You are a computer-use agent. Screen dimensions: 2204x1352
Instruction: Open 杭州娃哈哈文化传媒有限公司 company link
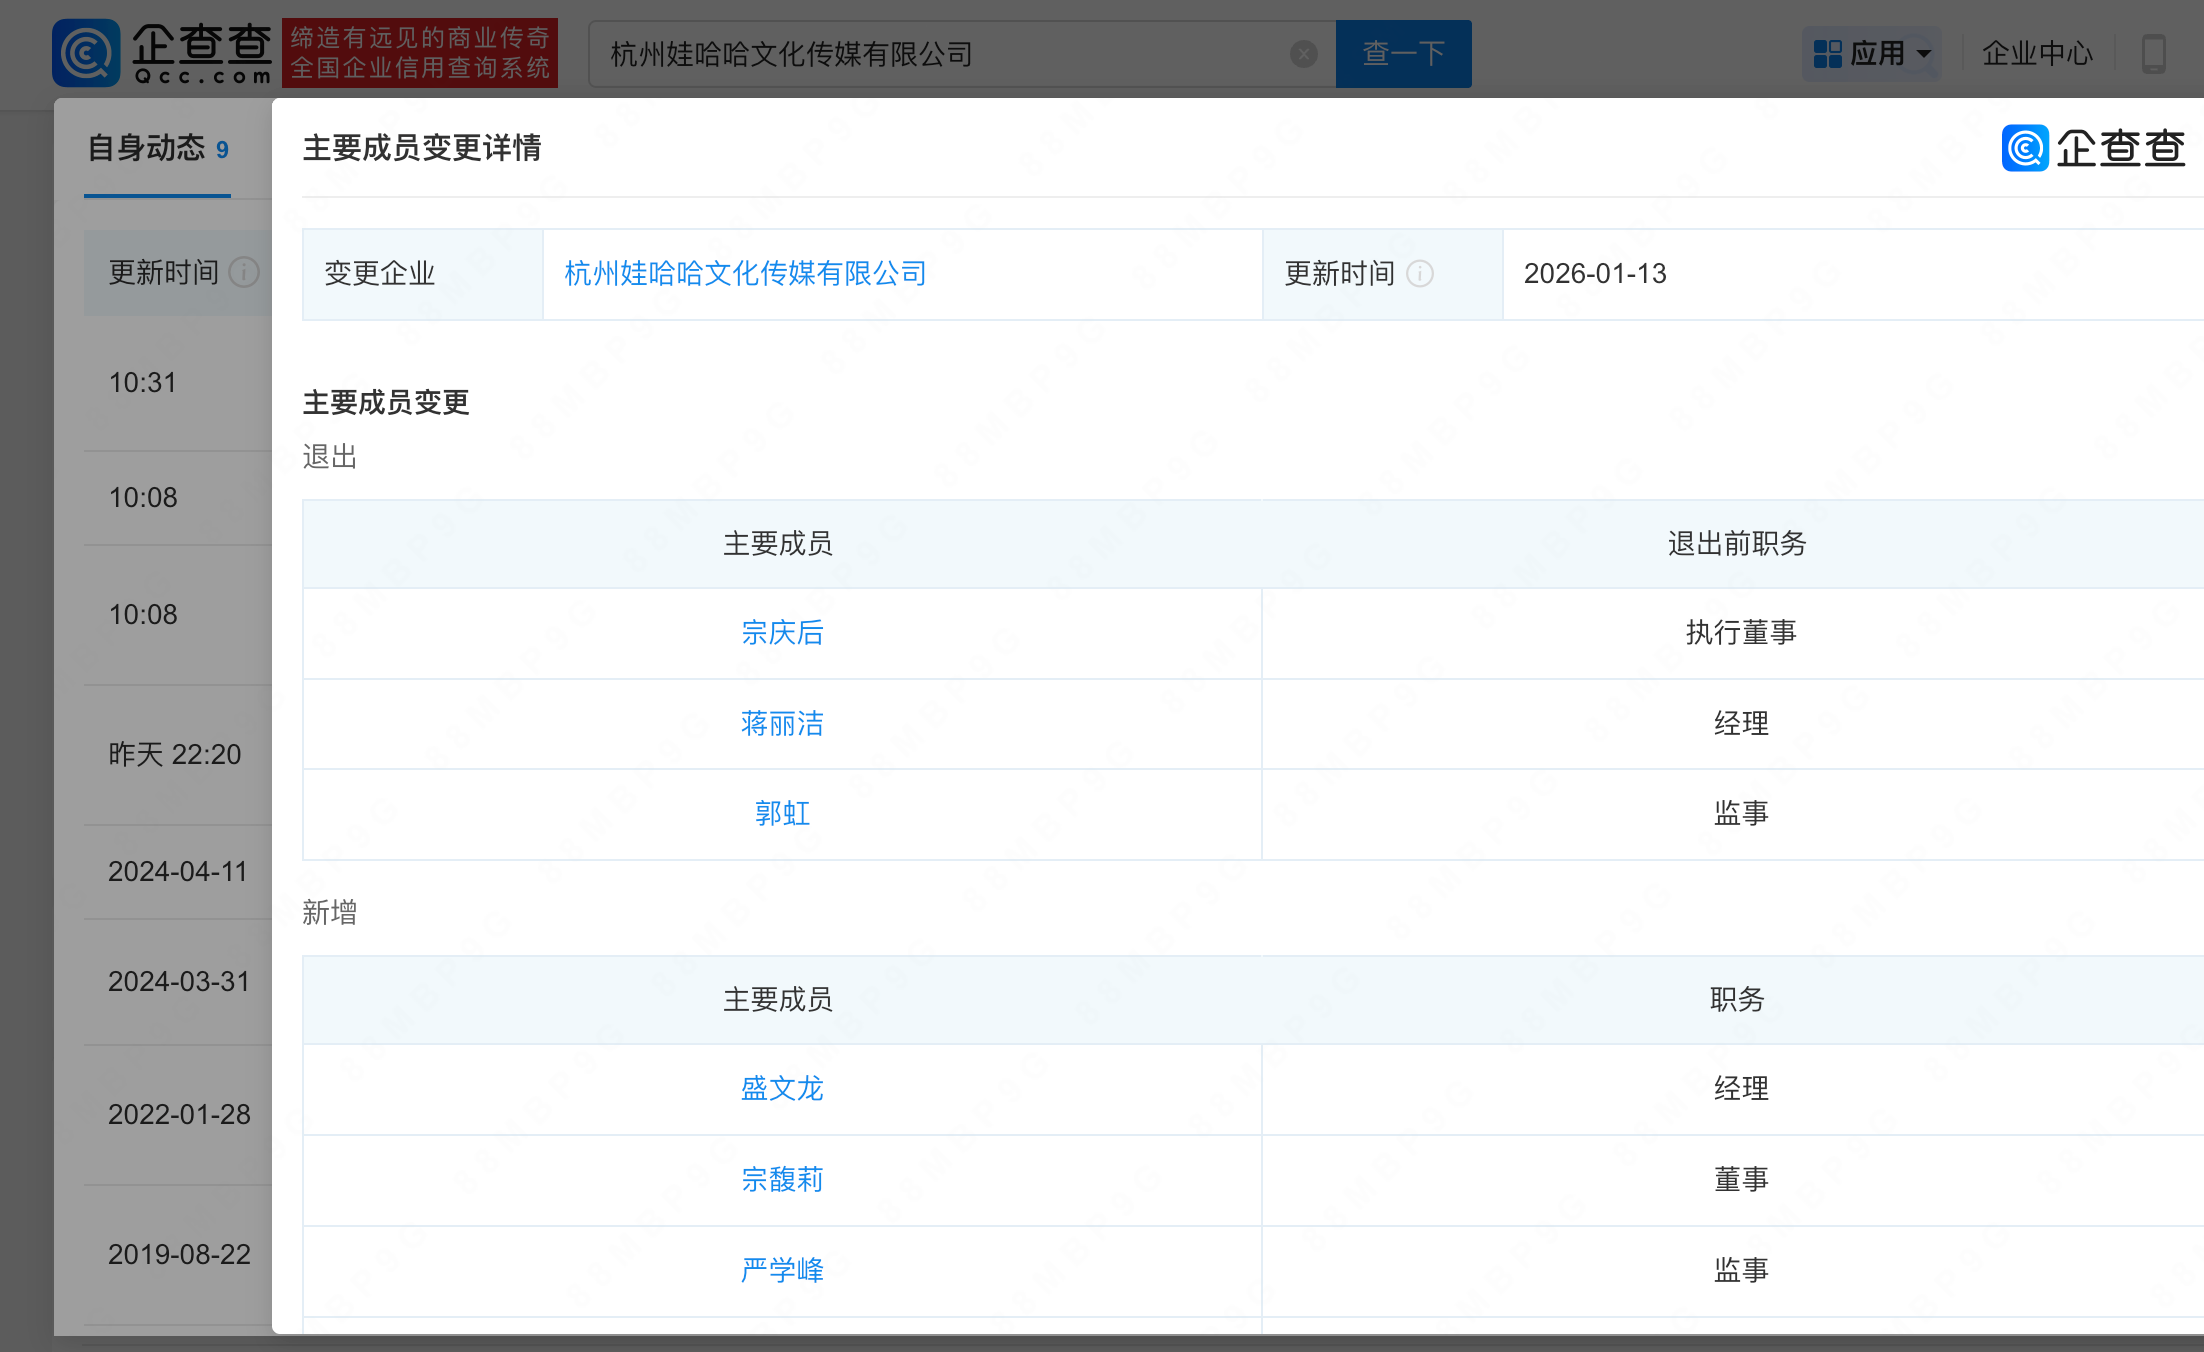tap(745, 274)
